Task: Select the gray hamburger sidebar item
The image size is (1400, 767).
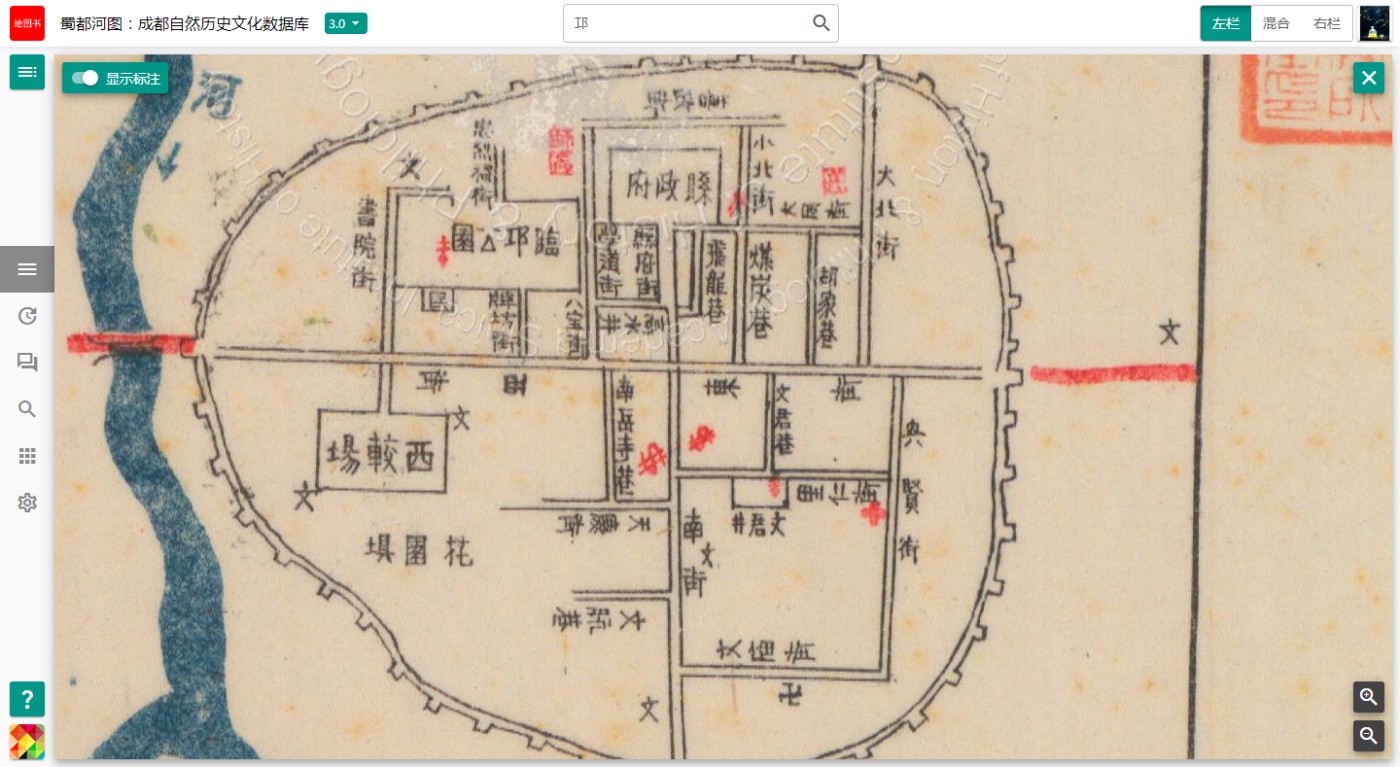Action: [x=27, y=269]
